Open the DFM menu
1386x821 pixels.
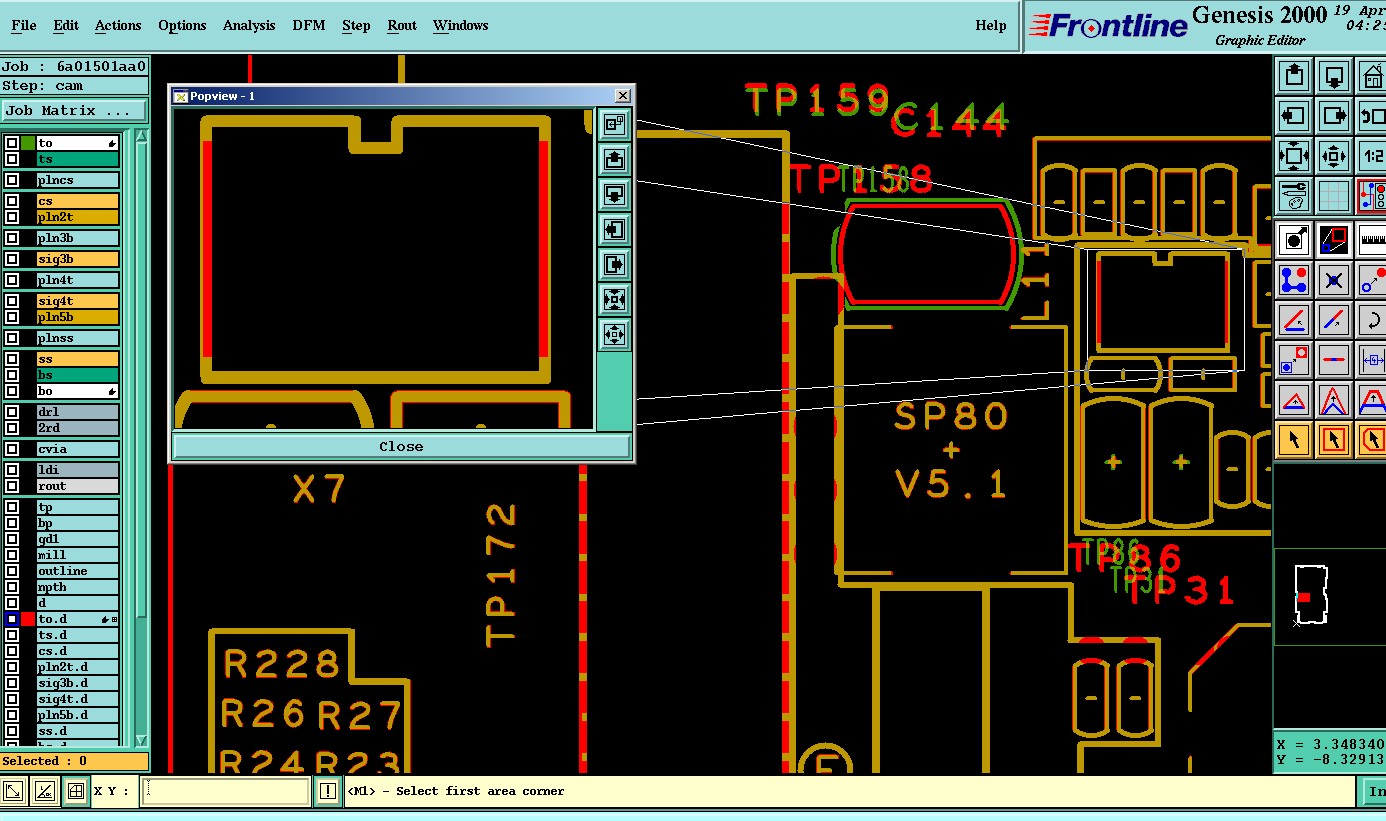pyautogui.click(x=309, y=25)
